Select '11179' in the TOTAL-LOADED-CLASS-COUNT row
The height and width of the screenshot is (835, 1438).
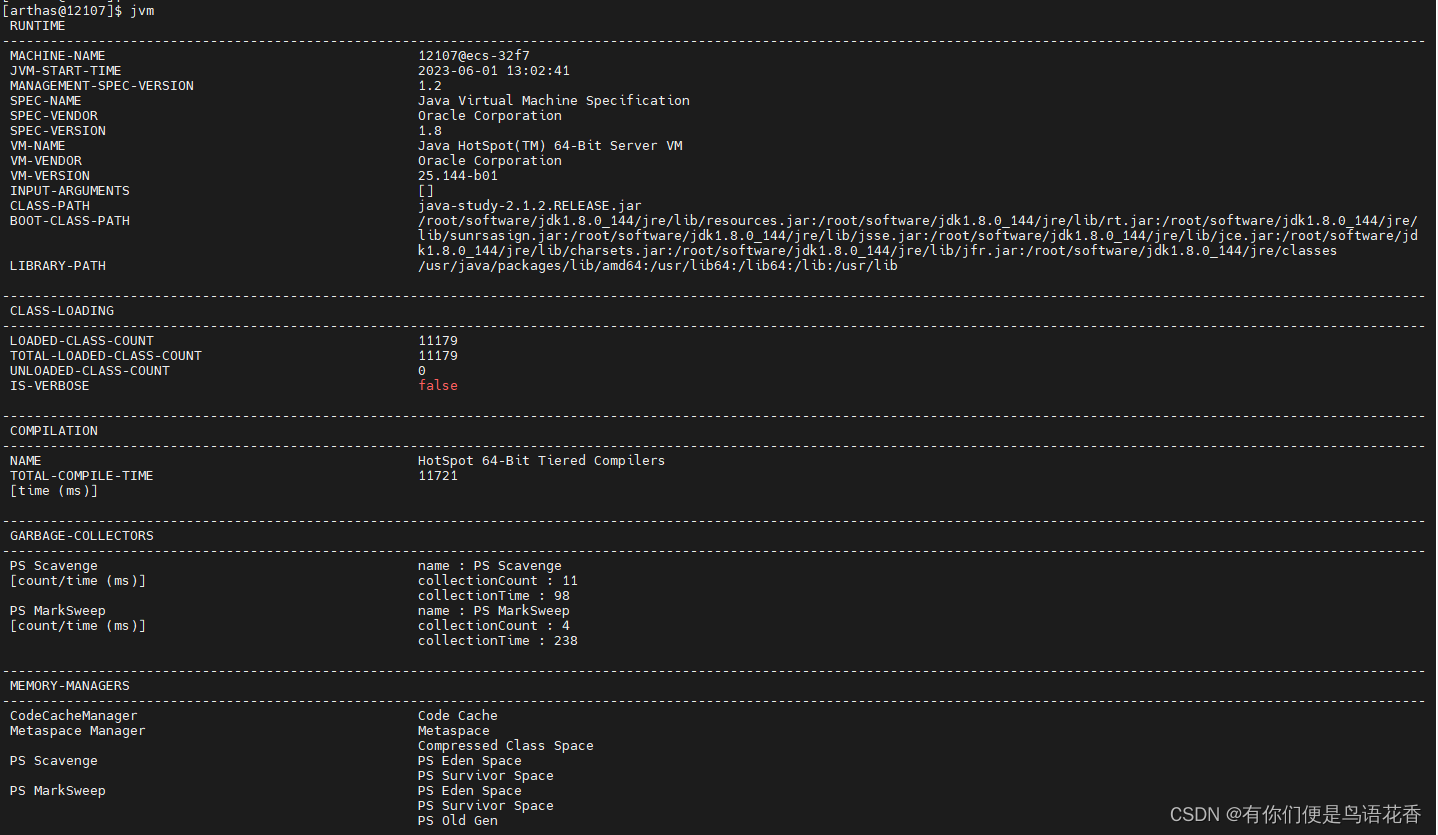438,356
